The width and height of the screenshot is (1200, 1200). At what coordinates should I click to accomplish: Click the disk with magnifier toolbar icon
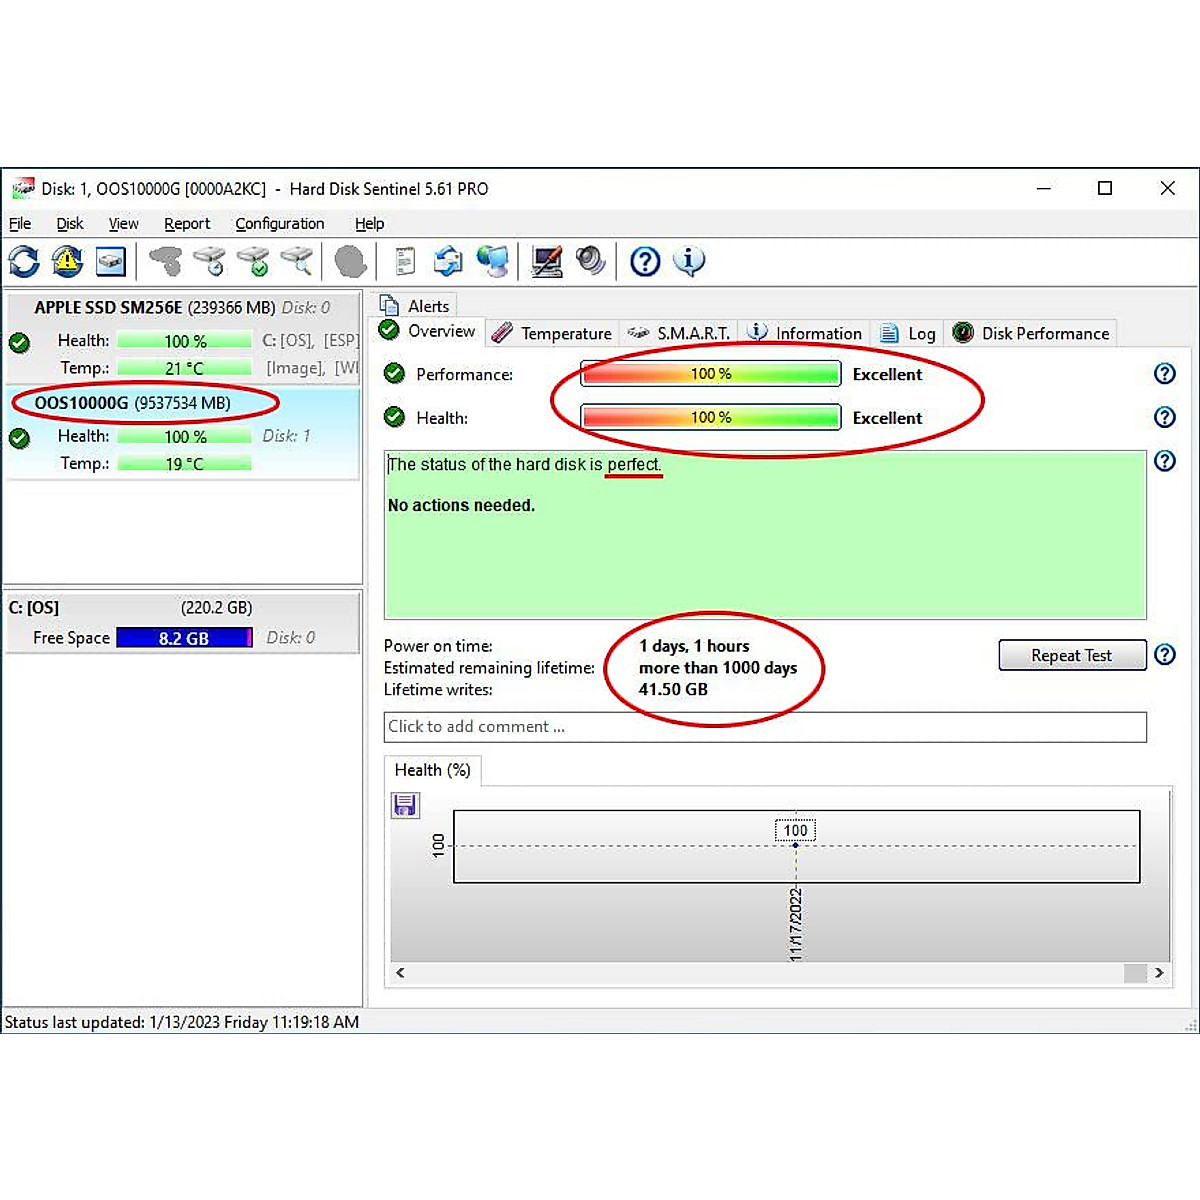pyautogui.click(x=297, y=262)
